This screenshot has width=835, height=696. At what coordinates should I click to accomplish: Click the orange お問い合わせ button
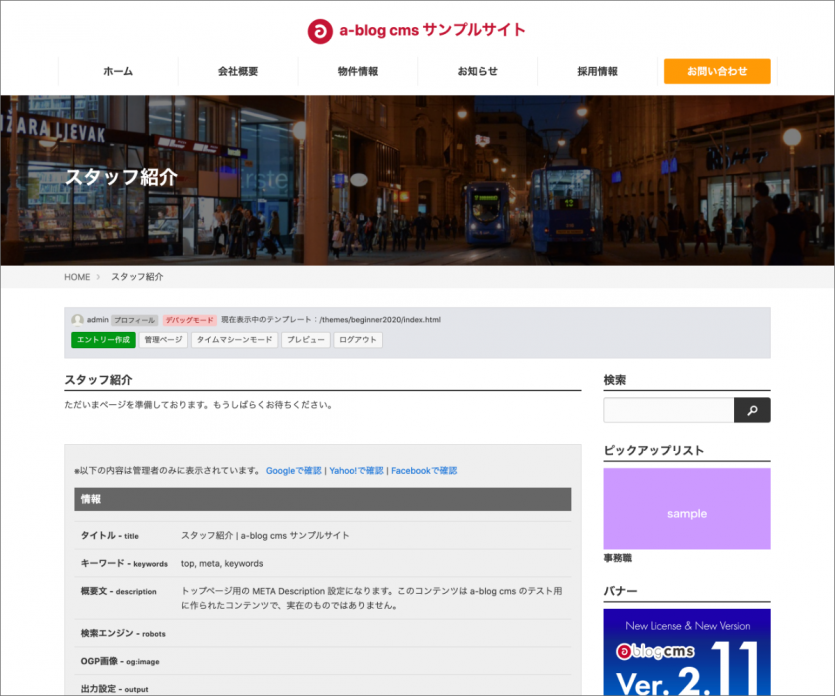tap(717, 71)
